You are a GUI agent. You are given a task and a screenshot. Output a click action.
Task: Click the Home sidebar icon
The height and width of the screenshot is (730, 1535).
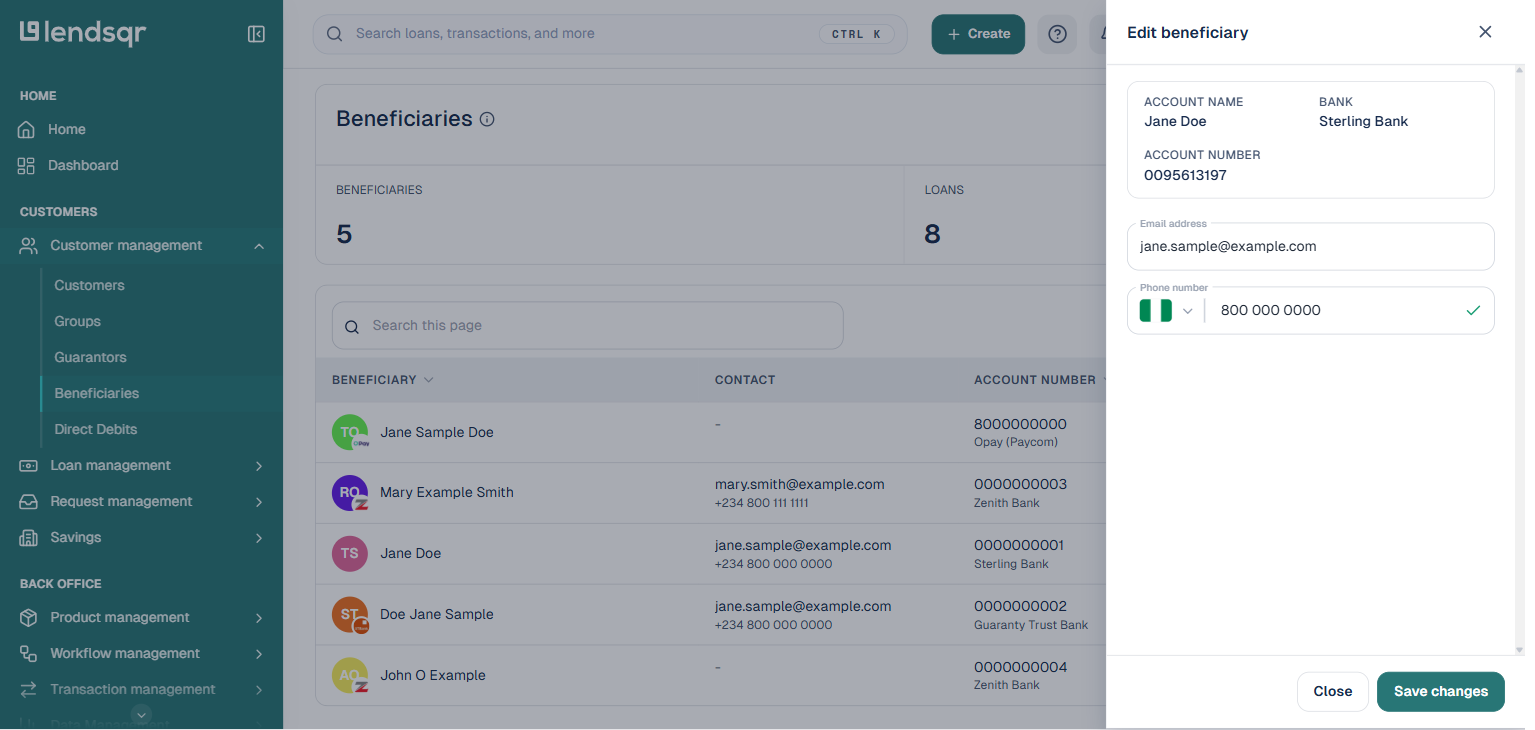coord(27,129)
